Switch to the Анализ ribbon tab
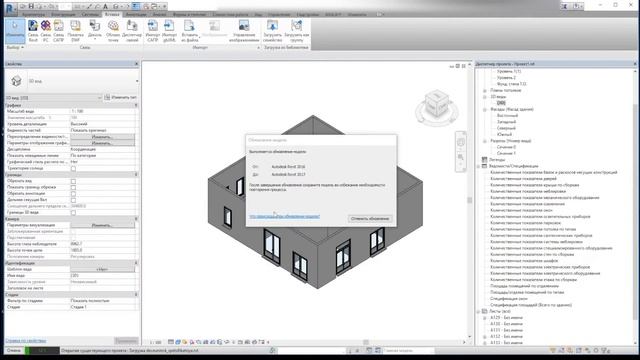The image size is (640, 360). (x=159, y=14)
